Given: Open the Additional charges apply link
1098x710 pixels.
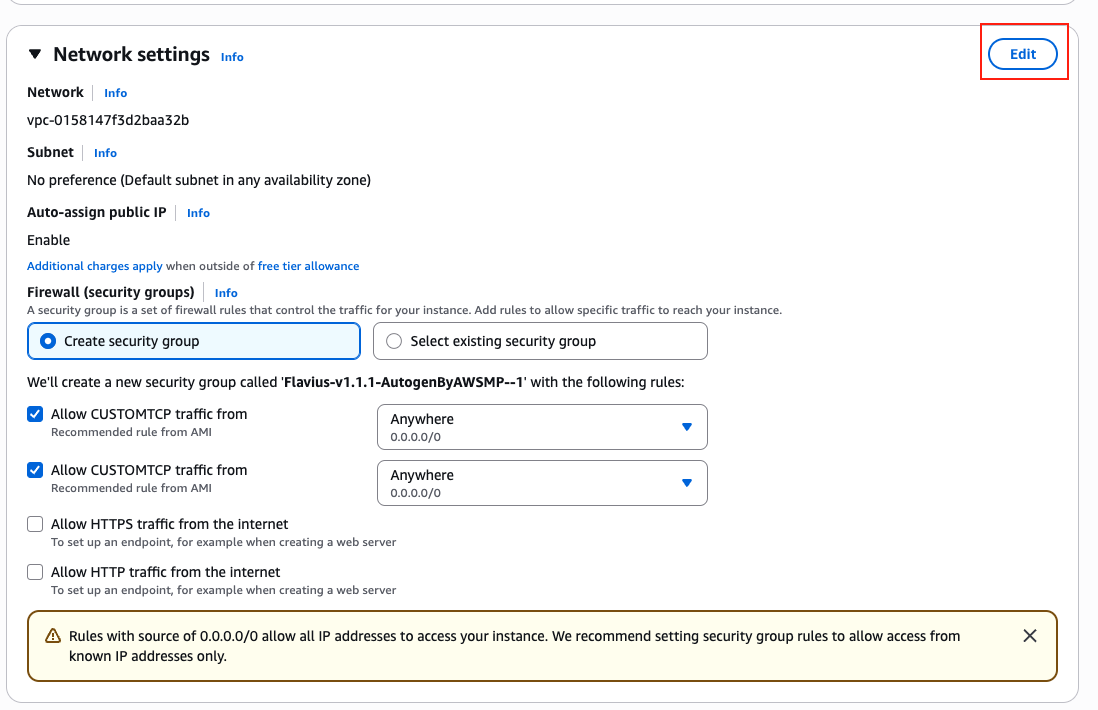Looking at the screenshot, I should pyautogui.click(x=94, y=266).
